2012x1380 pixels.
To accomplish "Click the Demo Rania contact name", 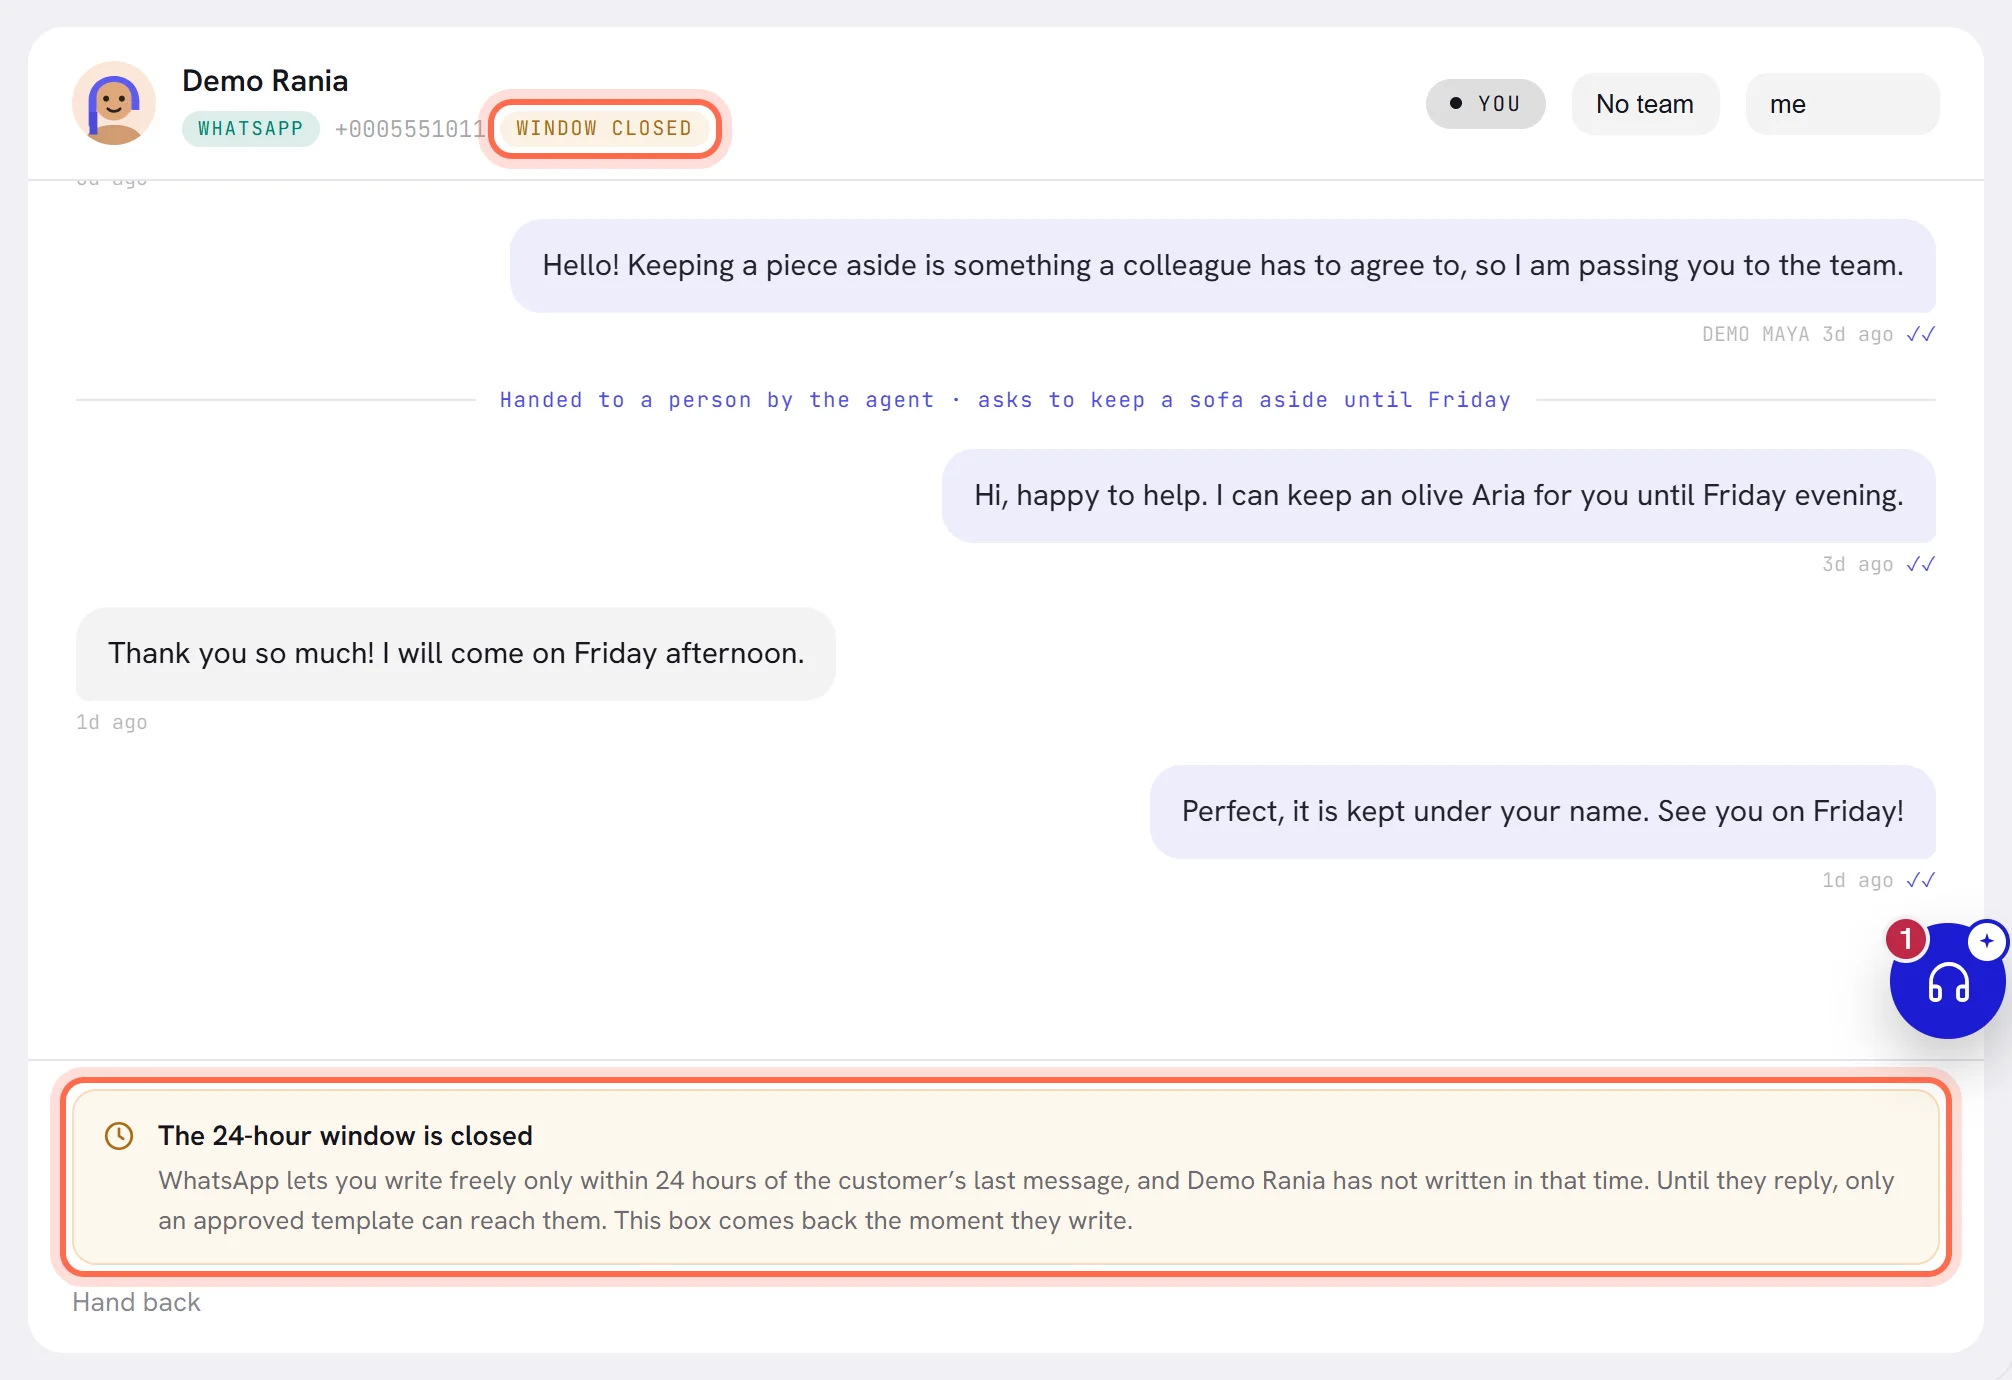I will [x=265, y=81].
